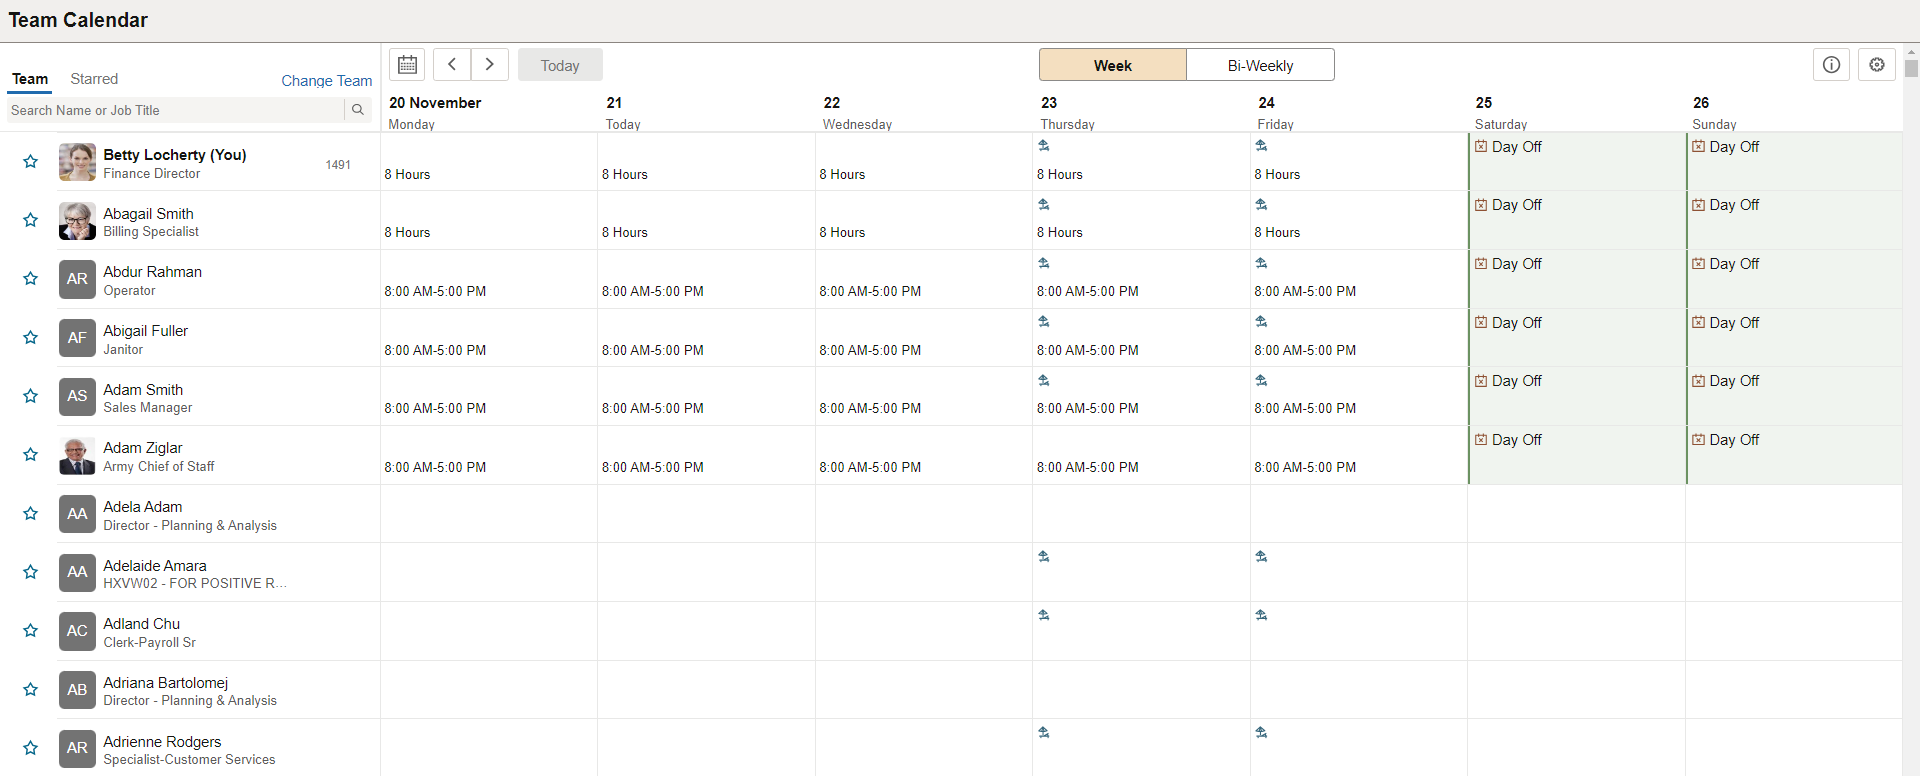Switch to the Starred tab

click(94, 79)
